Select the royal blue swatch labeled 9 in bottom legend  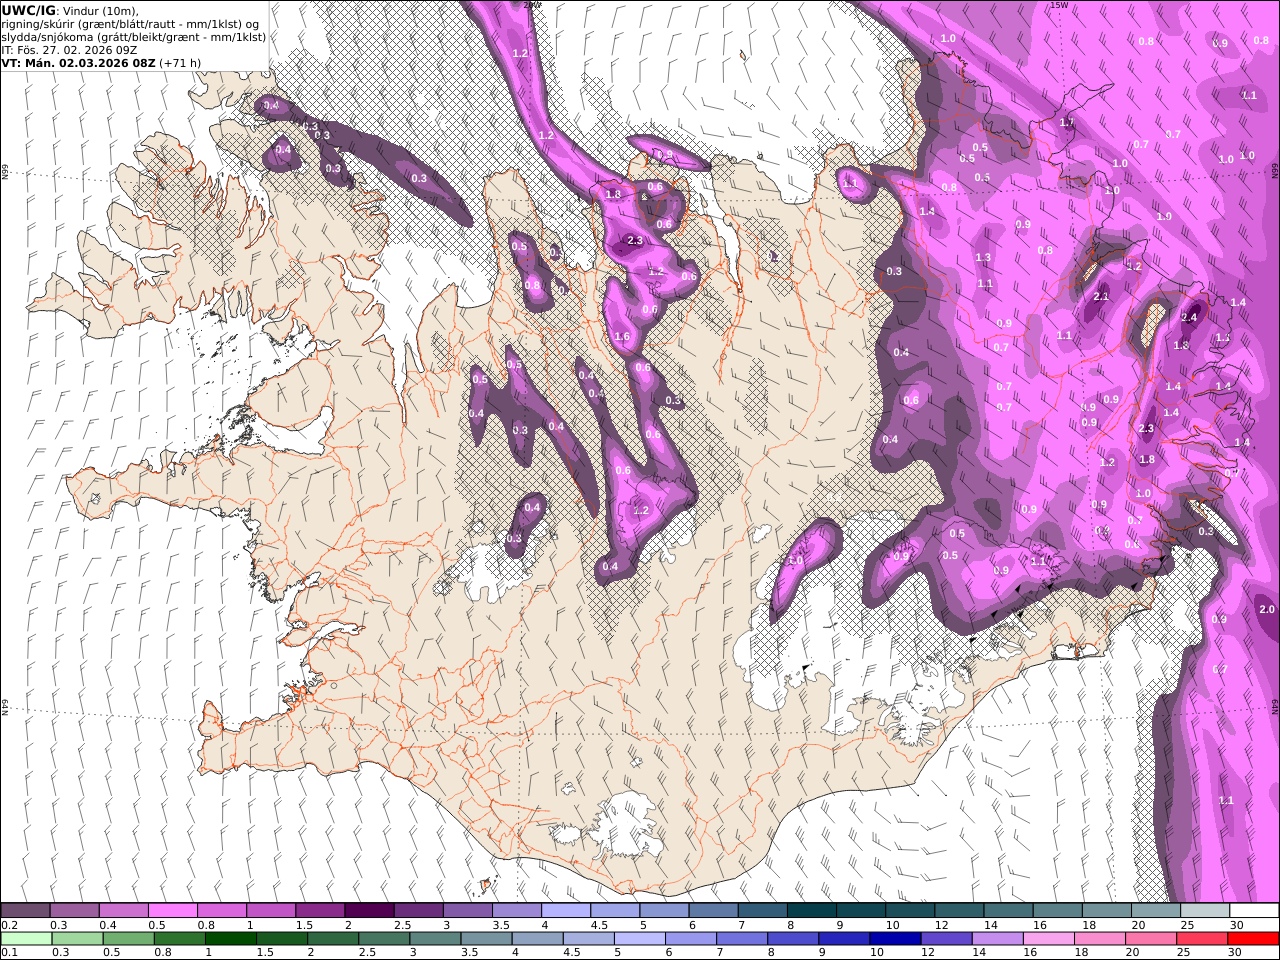tap(842, 939)
